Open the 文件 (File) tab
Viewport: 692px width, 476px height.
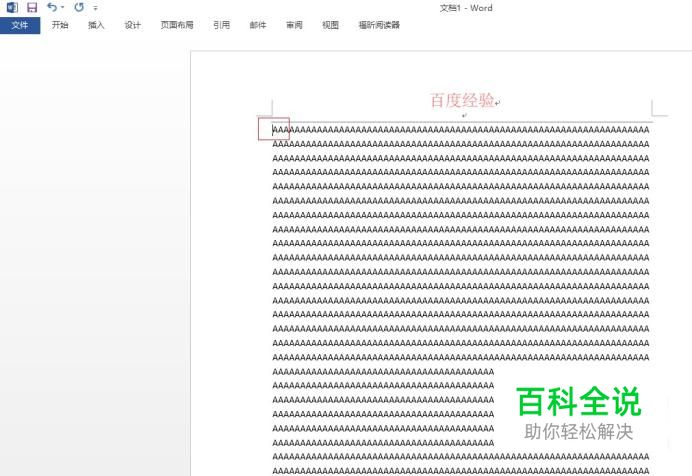point(20,25)
